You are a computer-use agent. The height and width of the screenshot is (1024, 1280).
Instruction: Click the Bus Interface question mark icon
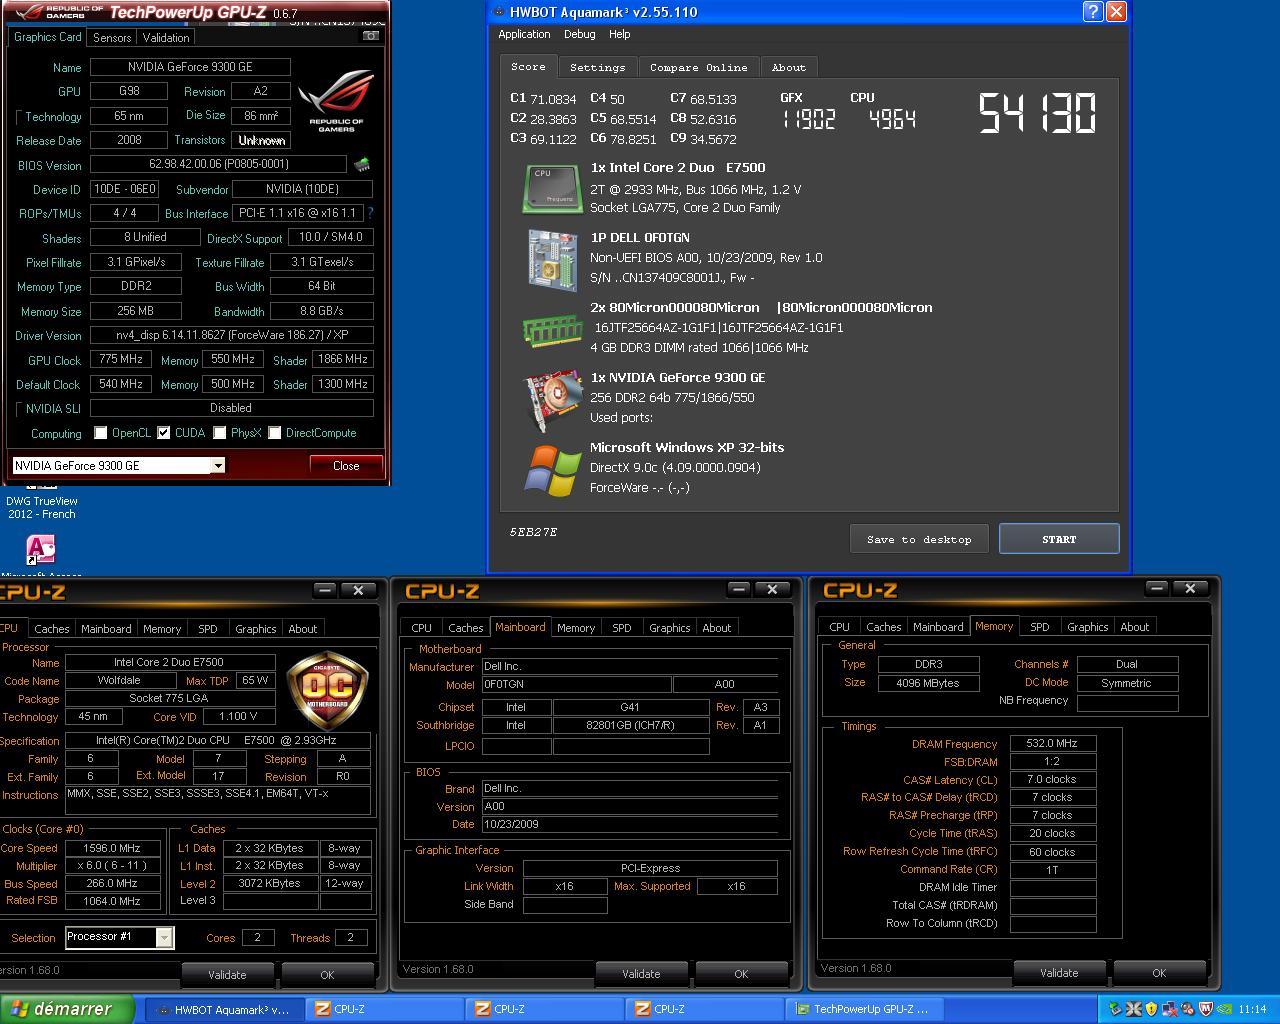click(370, 213)
